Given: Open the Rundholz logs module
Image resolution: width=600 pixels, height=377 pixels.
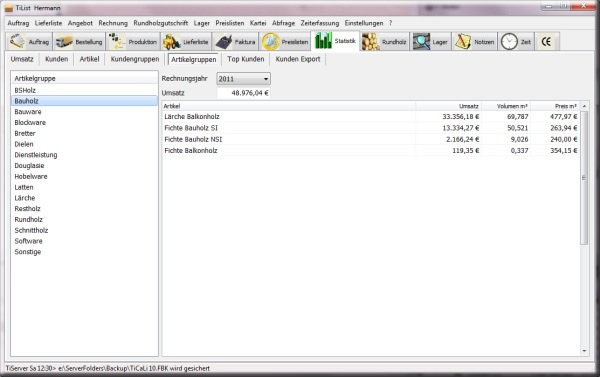Looking at the screenshot, I should coord(385,42).
